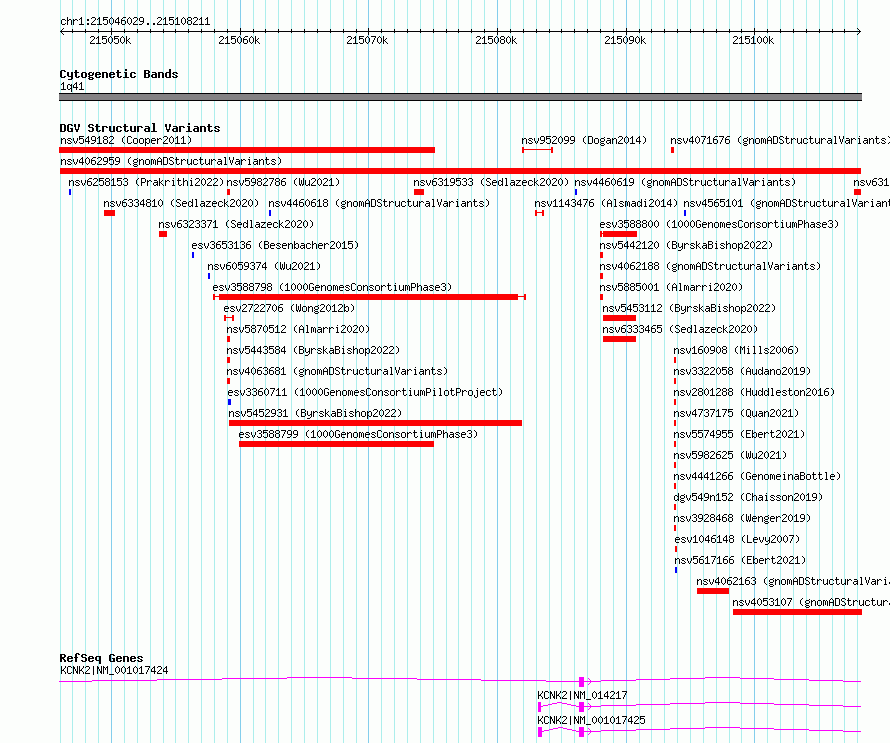The image size is (890, 743).
Task: Click the 215090k ruler position label
Action: [x=625, y=40]
